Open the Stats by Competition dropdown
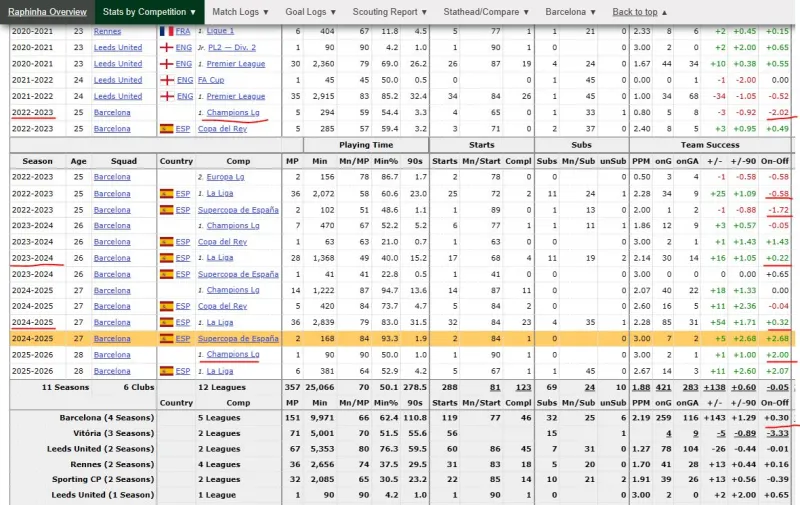 (150, 12)
